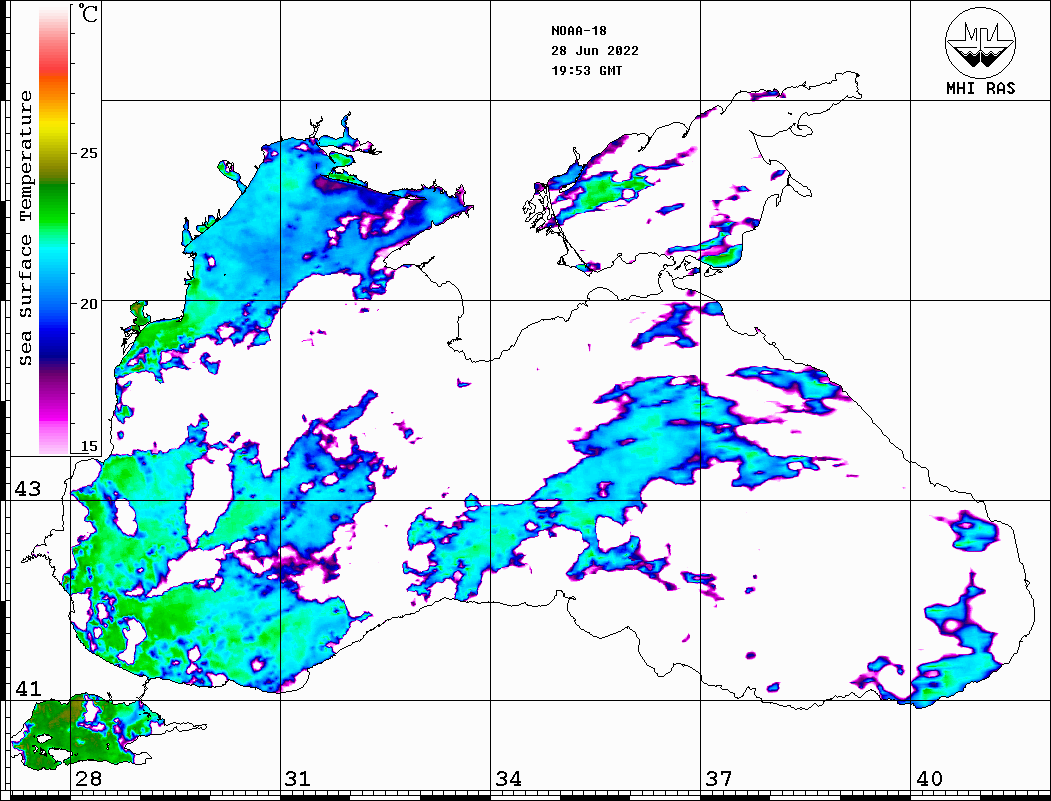Click the 15 mark on temperature scale
Image resolution: width=1051 pixels, height=801 pixels.
[x=88, y=446]
